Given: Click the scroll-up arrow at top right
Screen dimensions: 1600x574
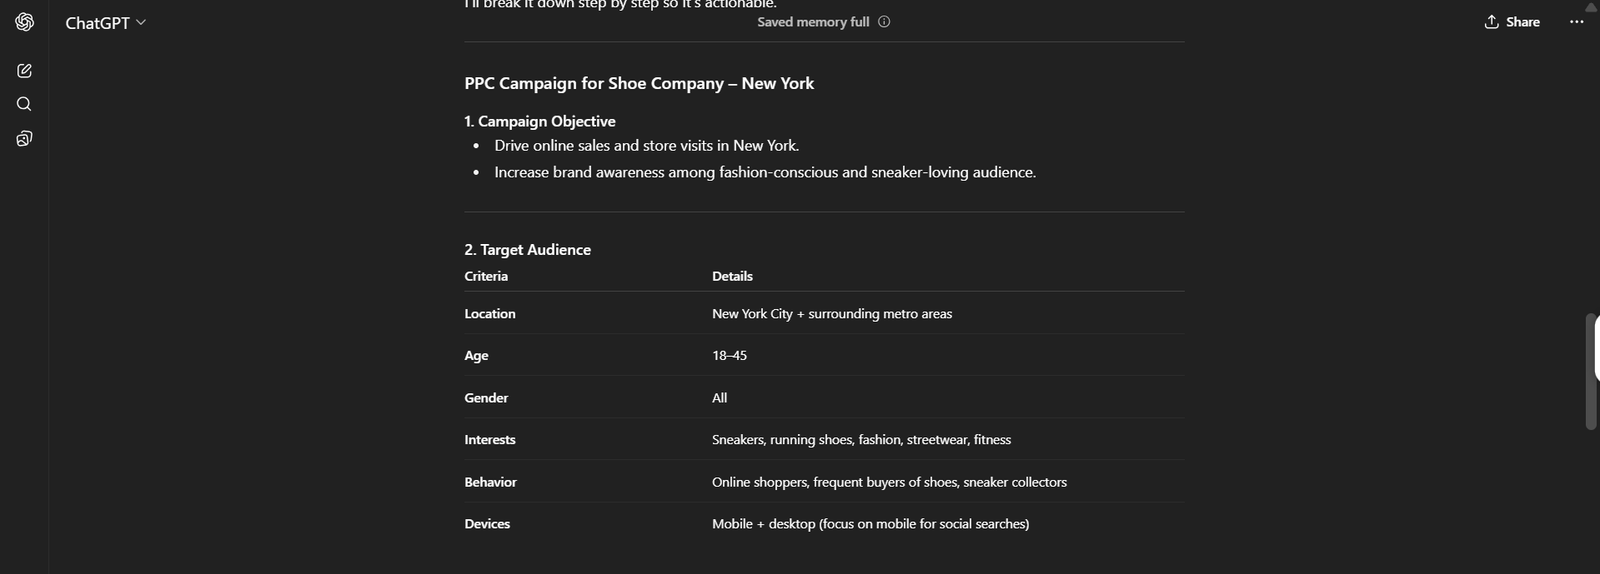Looking at the screenshot, I should pos(1591,7).
